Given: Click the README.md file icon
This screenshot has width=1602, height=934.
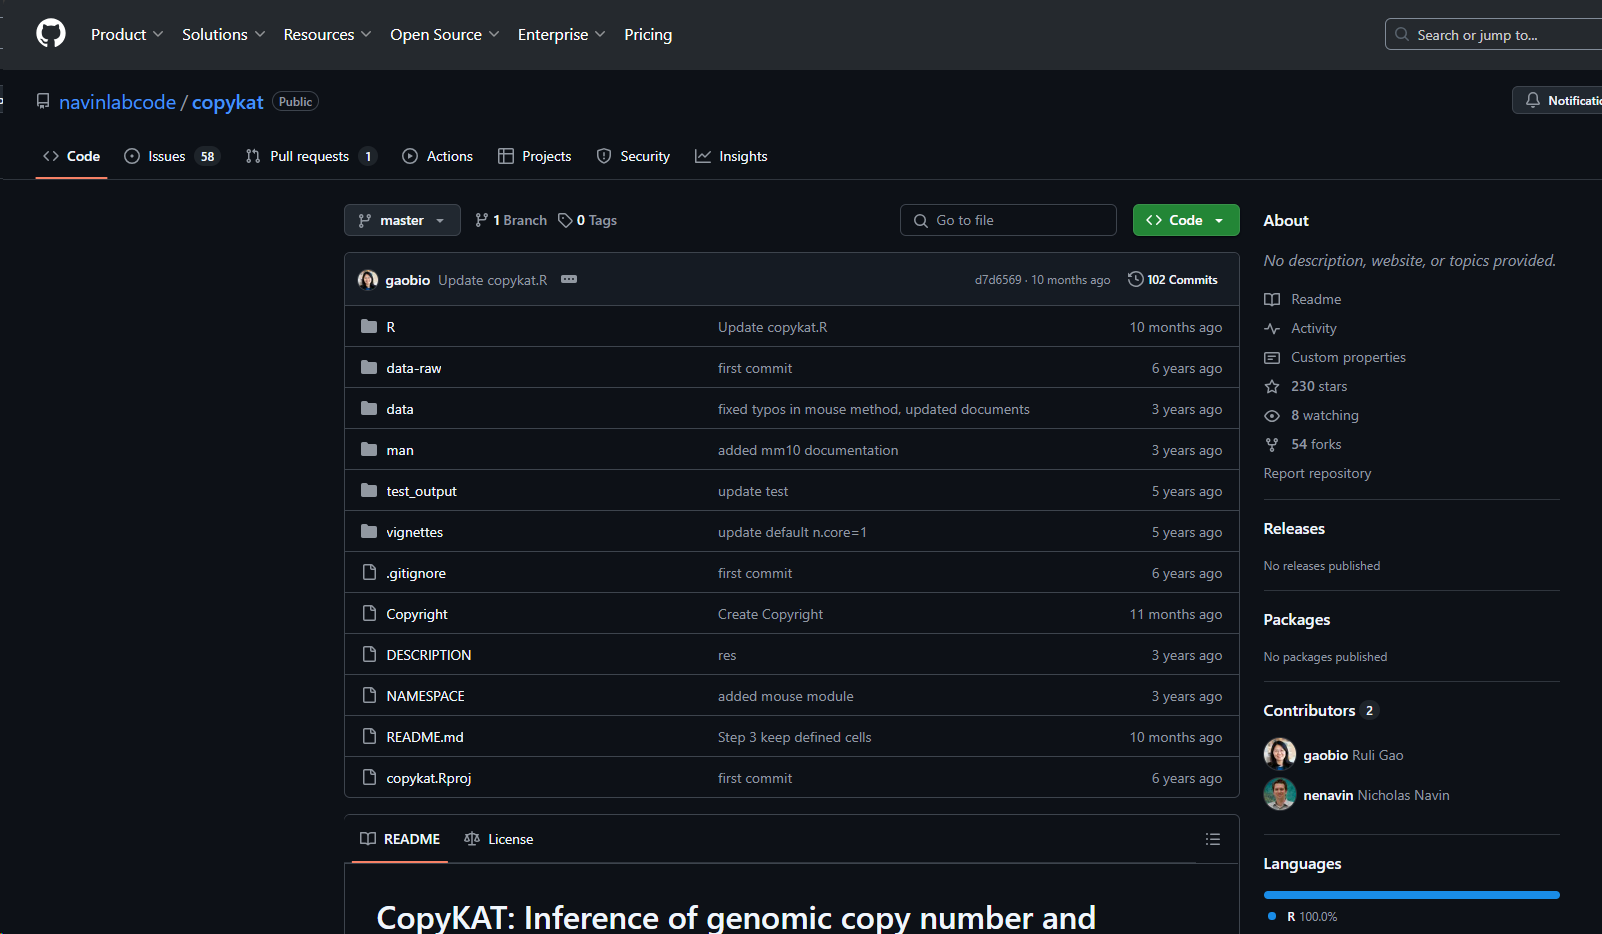Looking at the screenshot, I should point(369,736).
